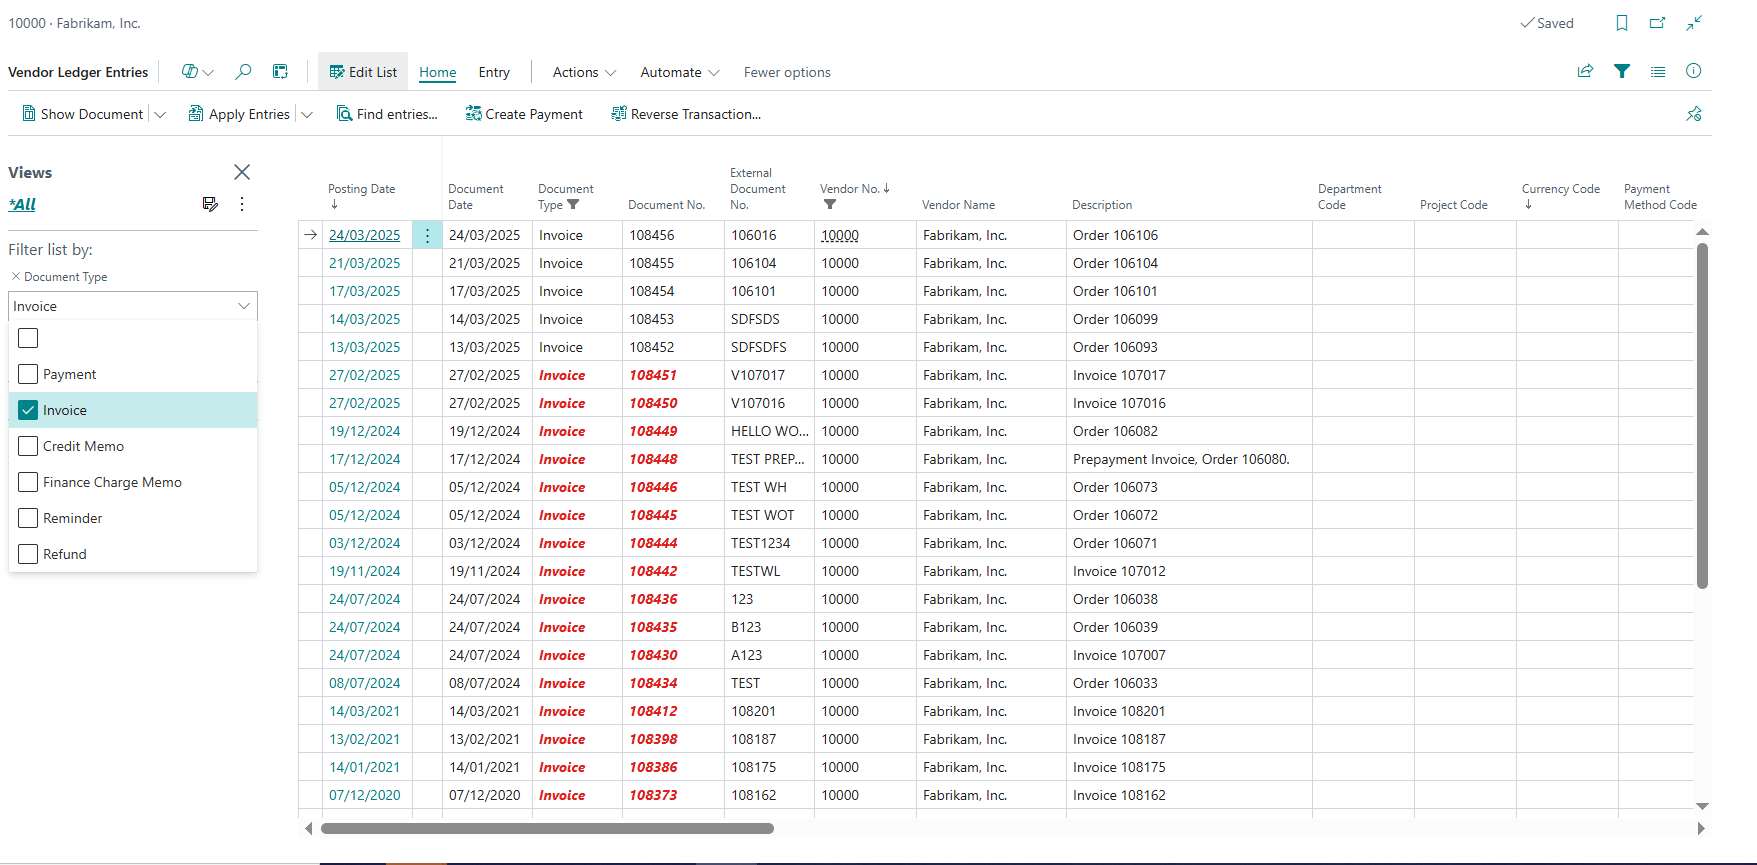Image resolution: width=1757 pixels, height=865 pixels.
Task: Click vendor number link in first row
Action: pos(840,235)
